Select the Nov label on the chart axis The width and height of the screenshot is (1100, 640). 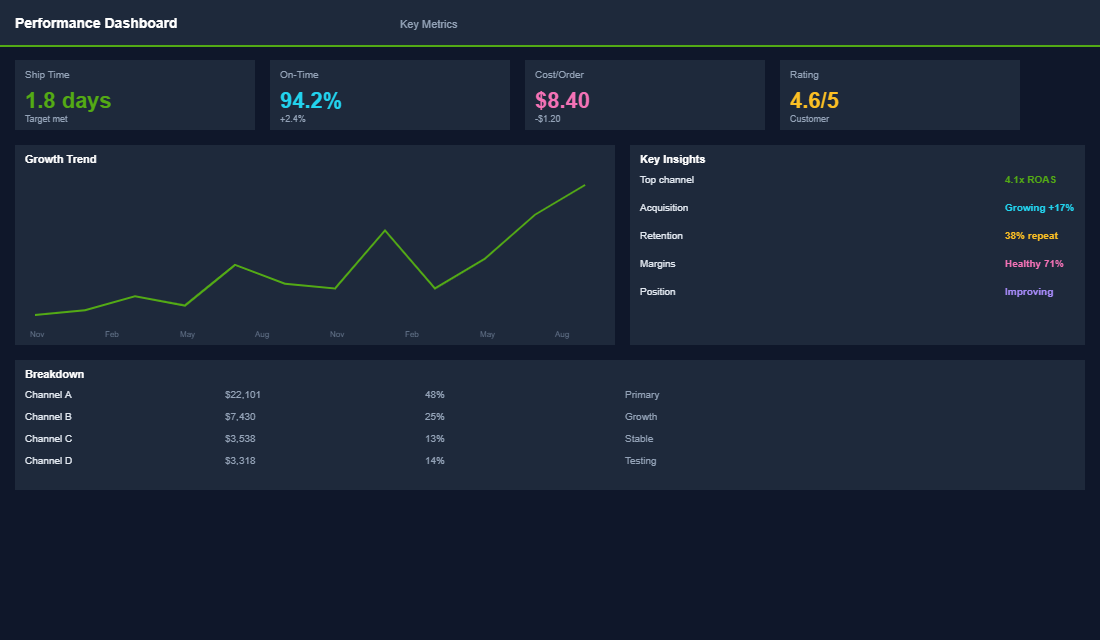pos(37,334)
